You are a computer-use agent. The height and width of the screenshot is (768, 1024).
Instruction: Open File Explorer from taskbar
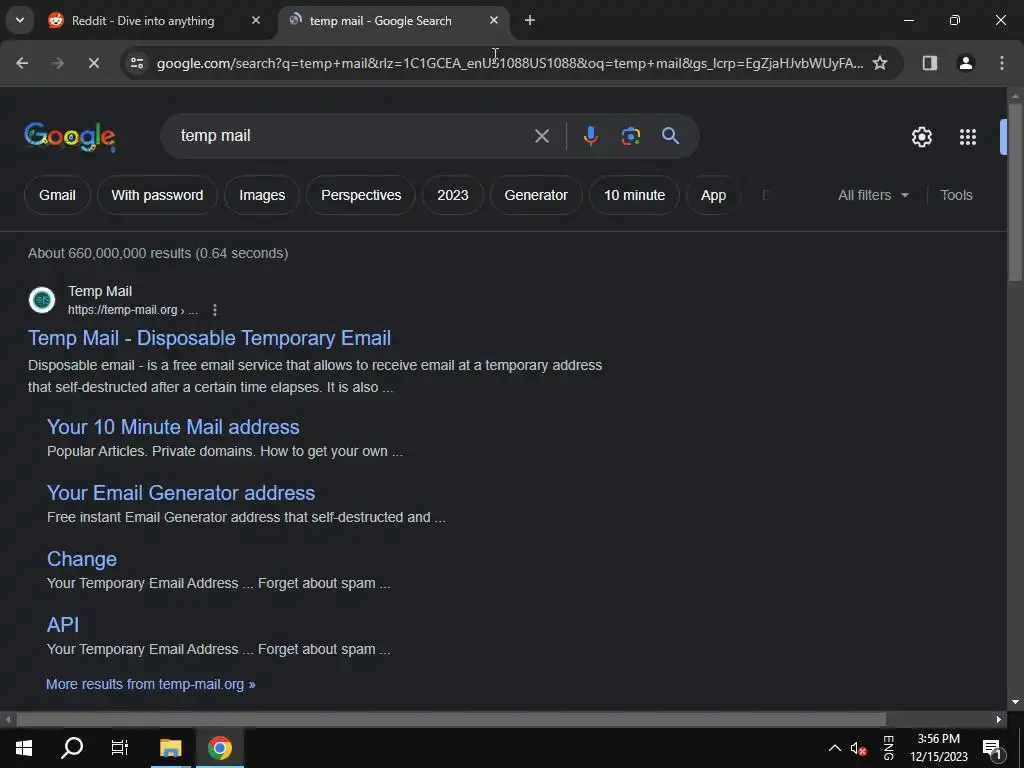coord(170,748)
